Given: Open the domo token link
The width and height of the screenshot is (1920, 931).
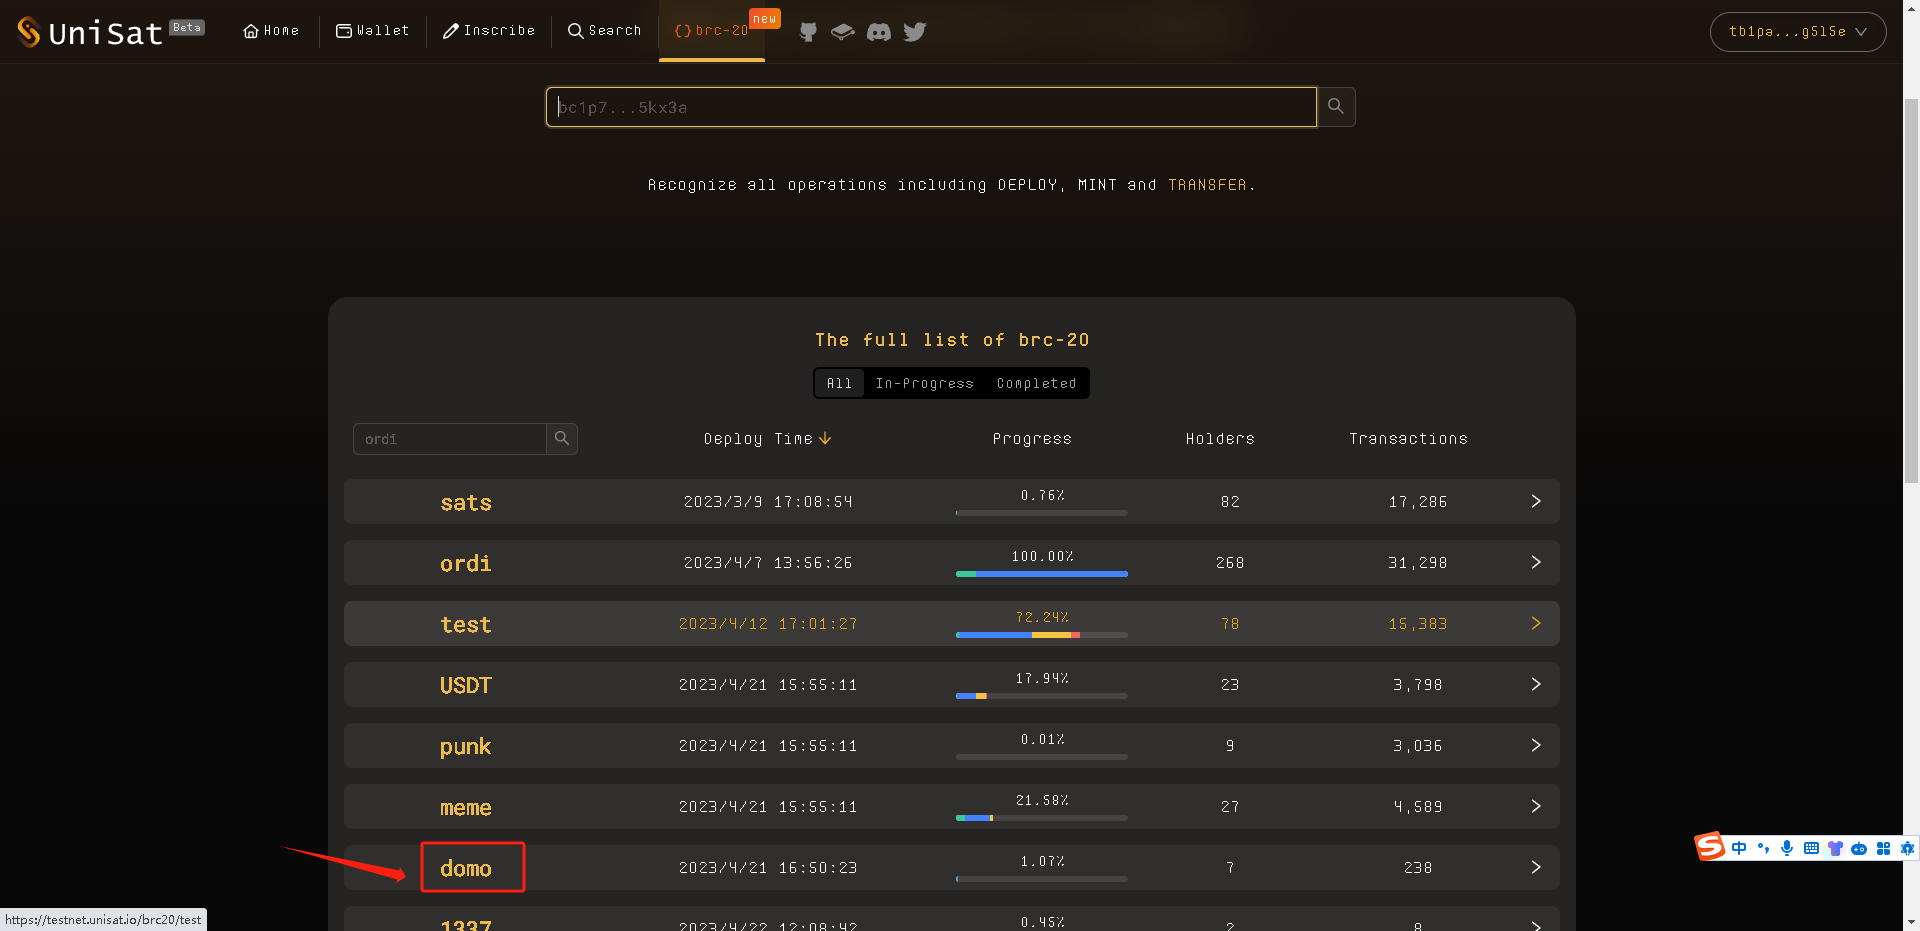Looking at the screenshot, I should tap(466, 868).
